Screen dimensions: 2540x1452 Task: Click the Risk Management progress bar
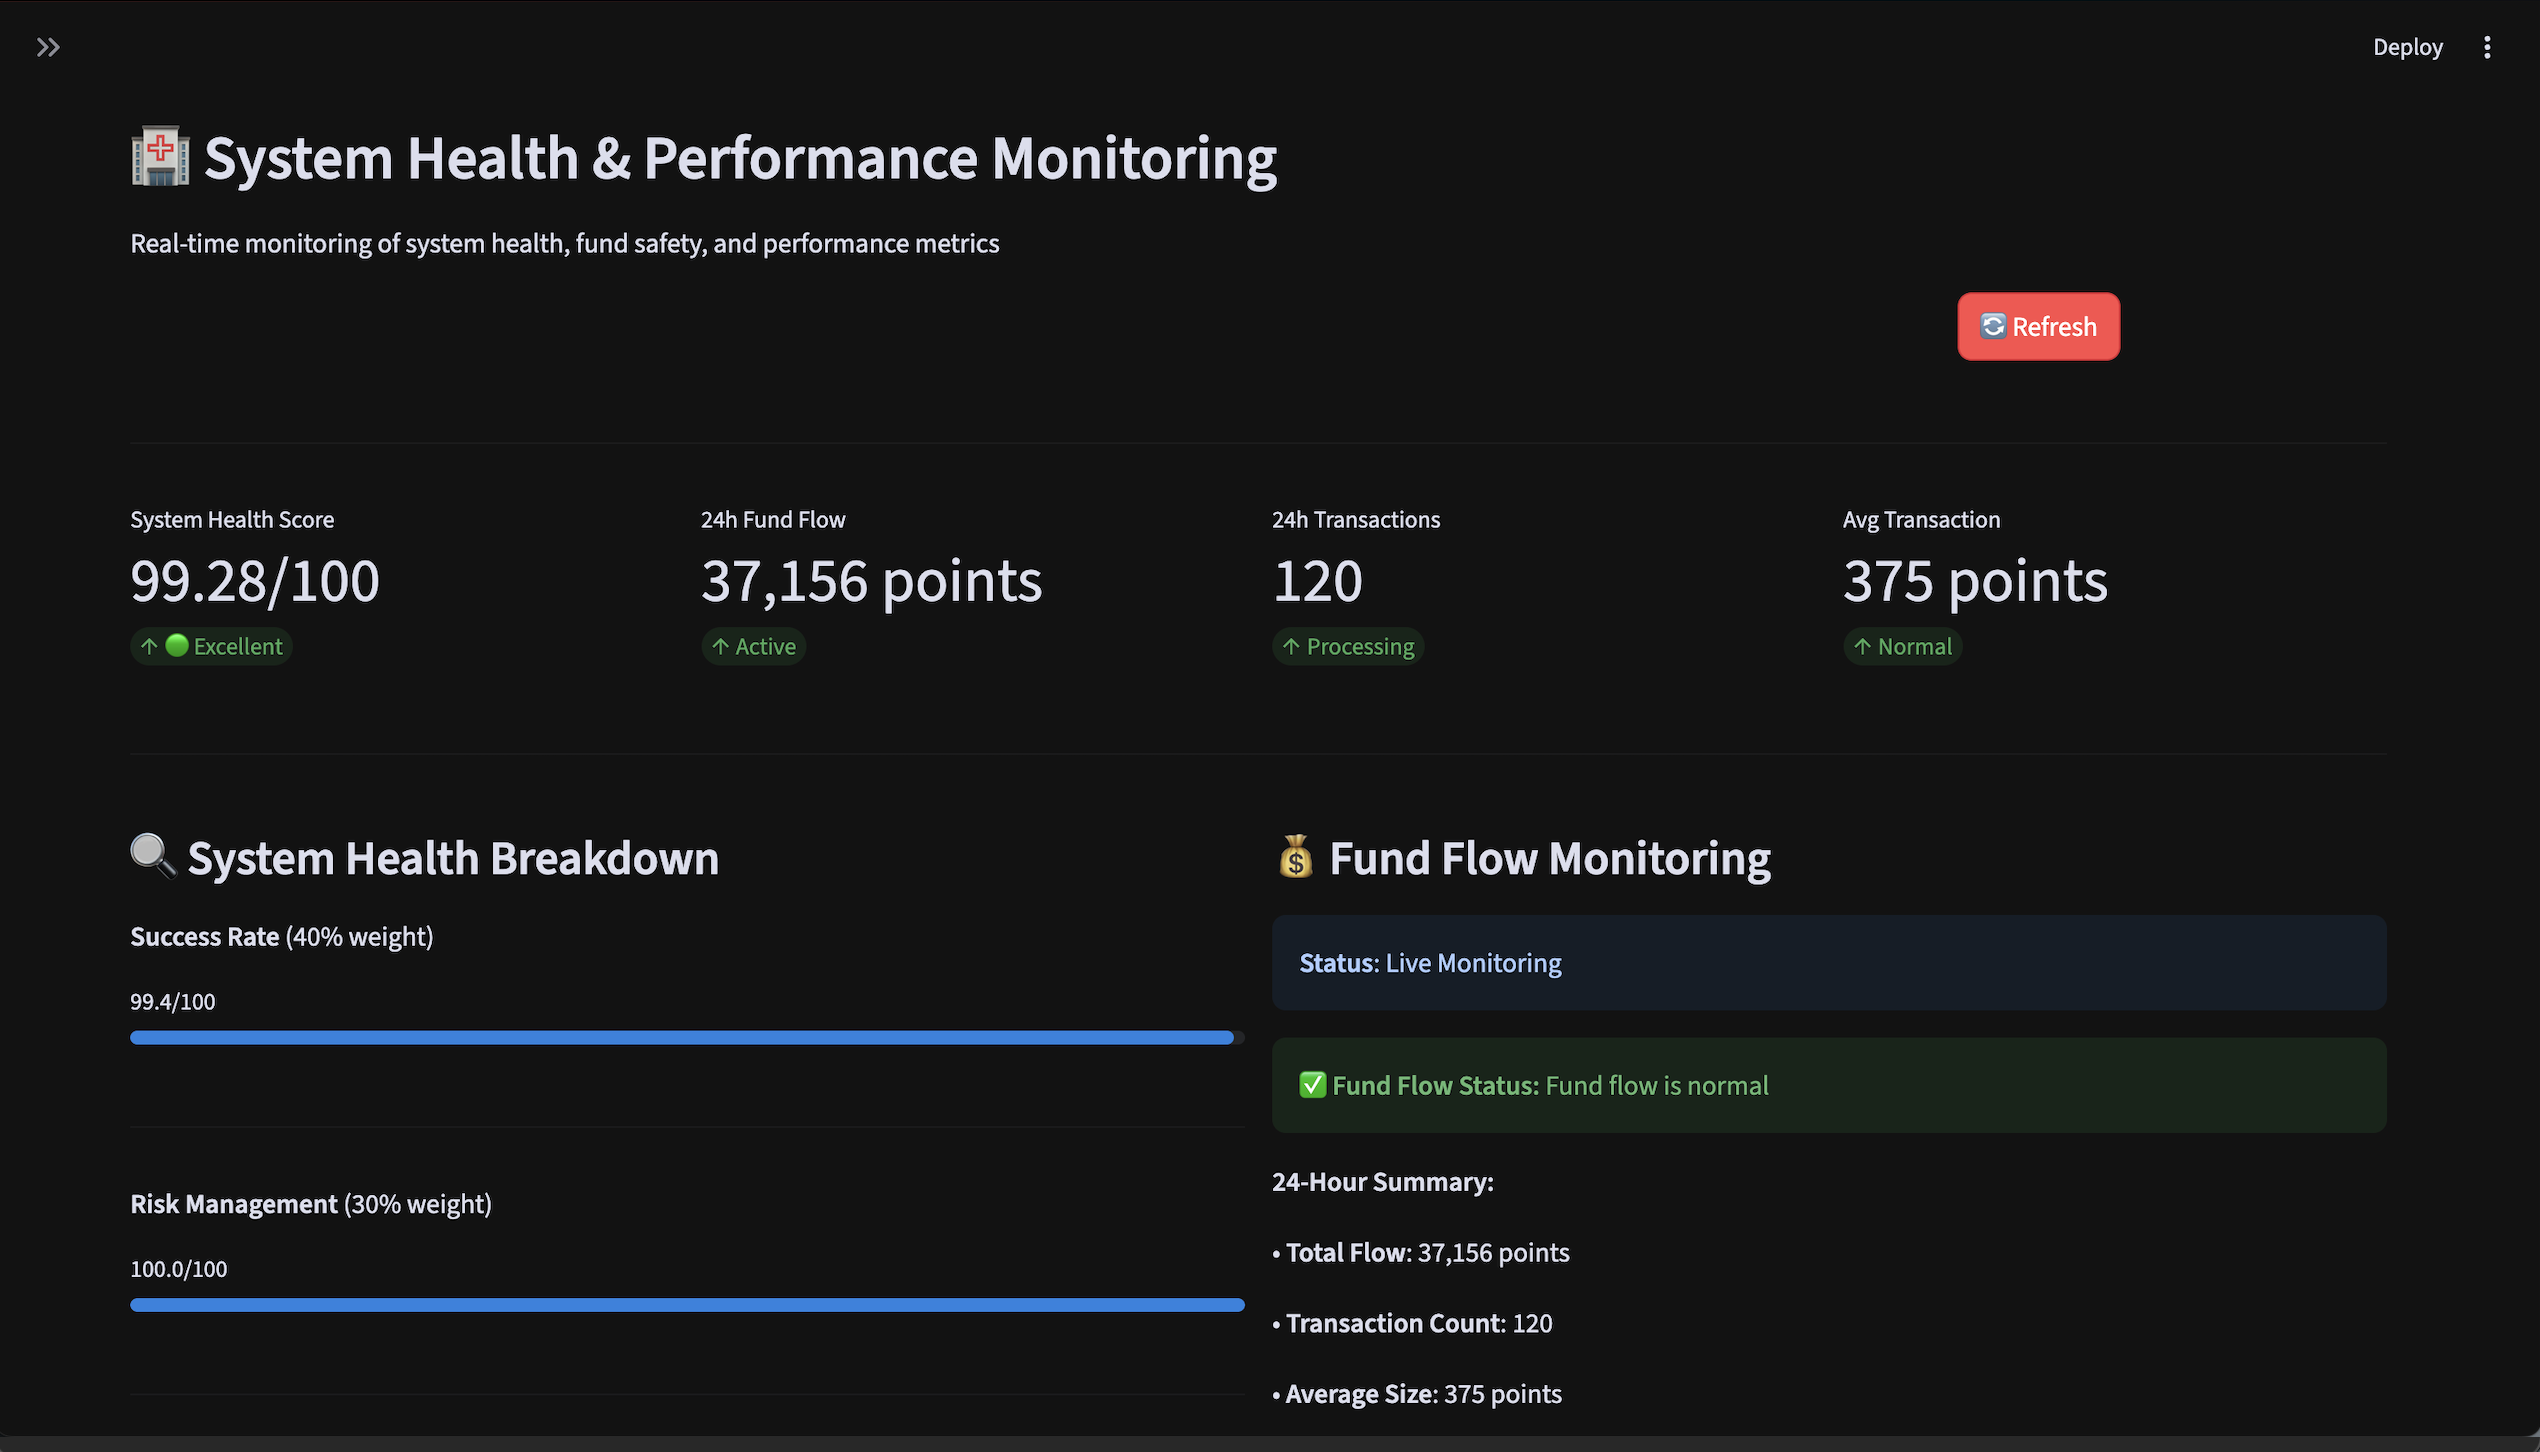coord(686,1305)
